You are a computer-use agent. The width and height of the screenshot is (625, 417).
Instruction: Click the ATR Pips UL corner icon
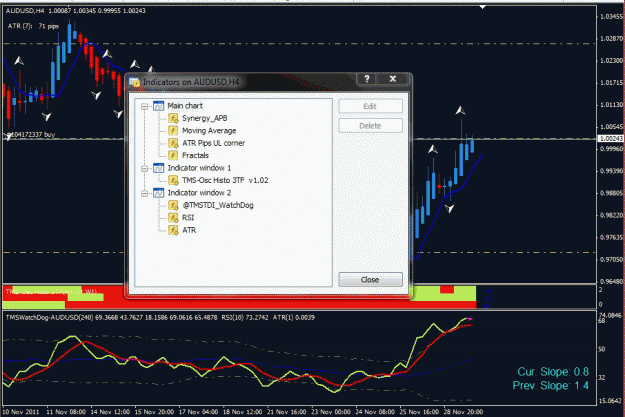173,143
